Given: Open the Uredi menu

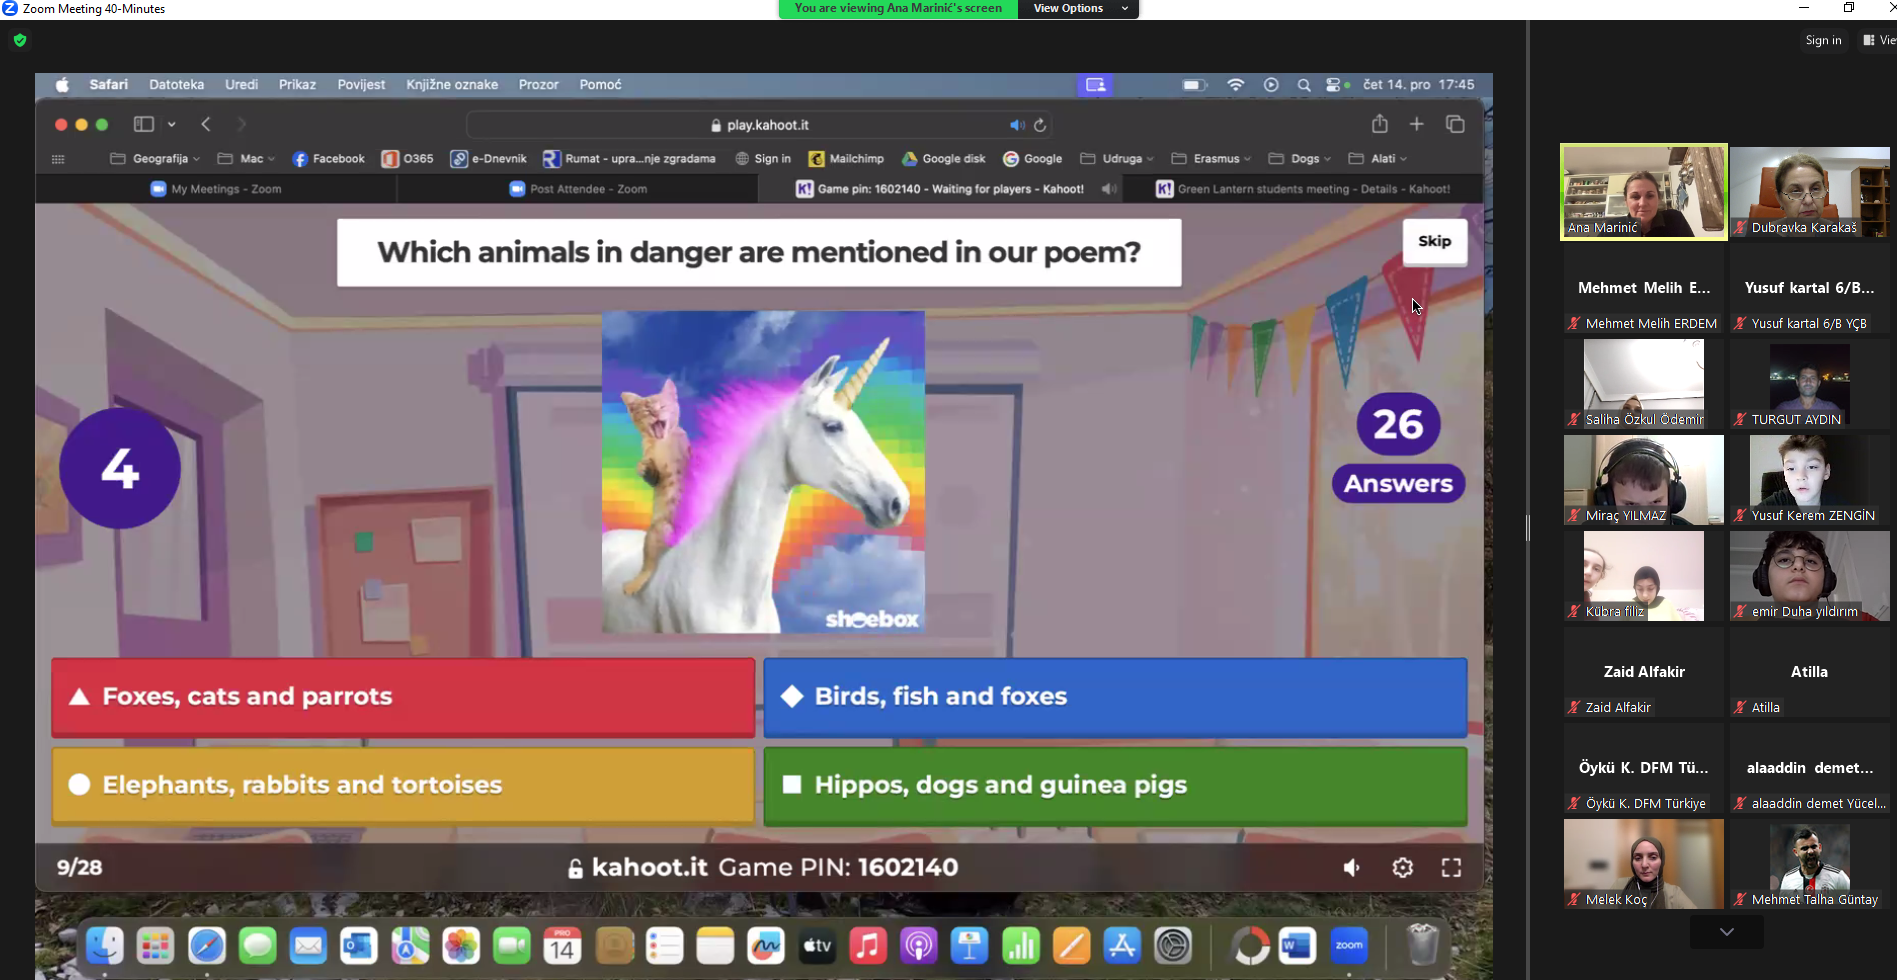Looking at the screenshot, I should click(241, 85).
